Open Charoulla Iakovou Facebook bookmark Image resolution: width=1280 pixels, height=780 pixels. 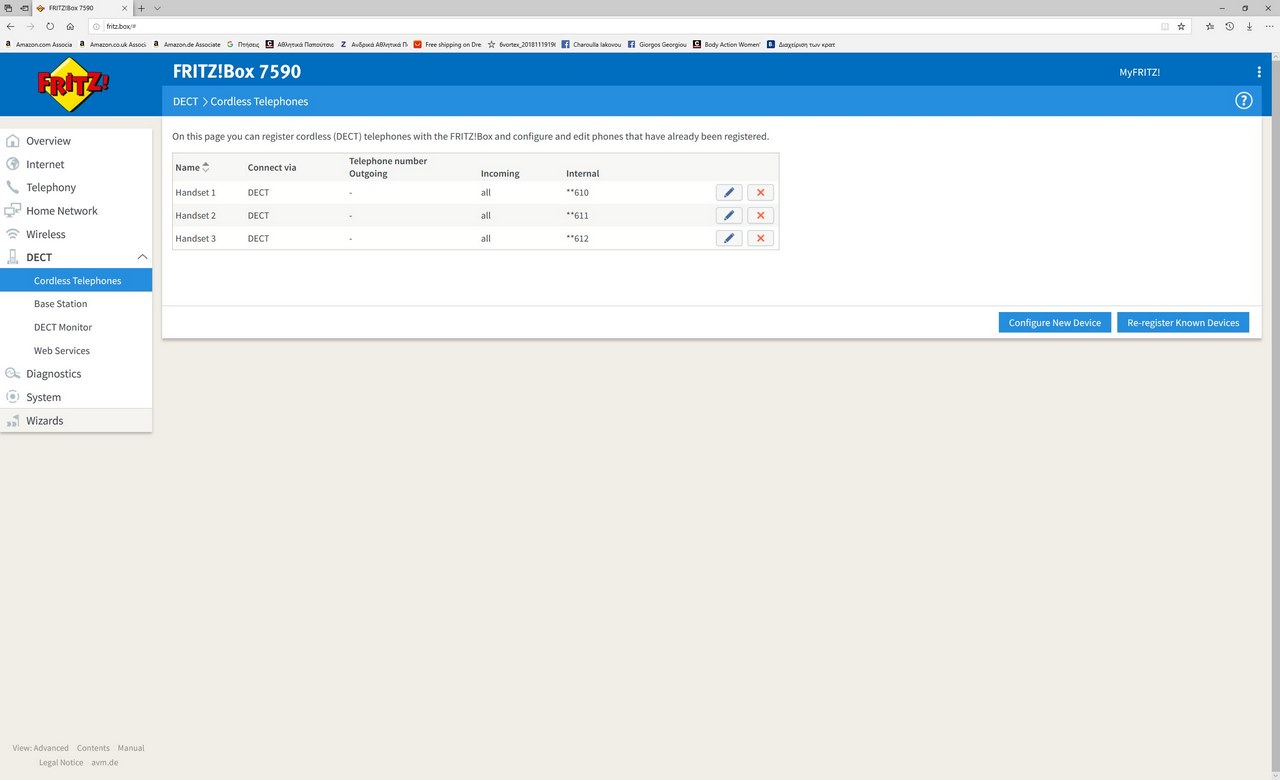coord(591,44)
